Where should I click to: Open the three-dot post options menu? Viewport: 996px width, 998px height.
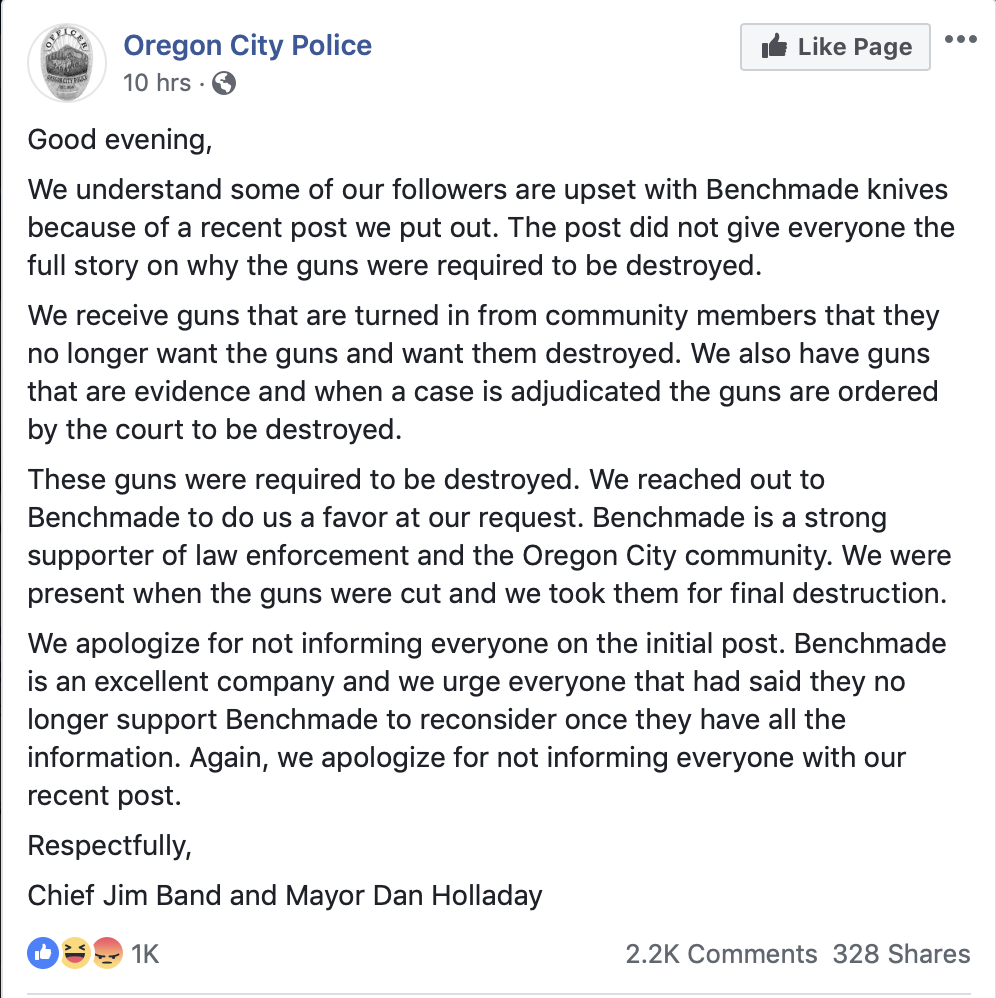coord(960,40)
